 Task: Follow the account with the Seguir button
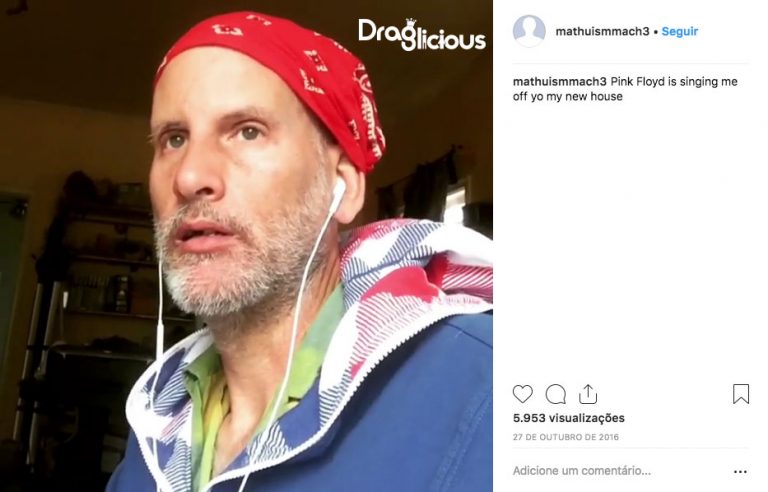pos(679,31)
